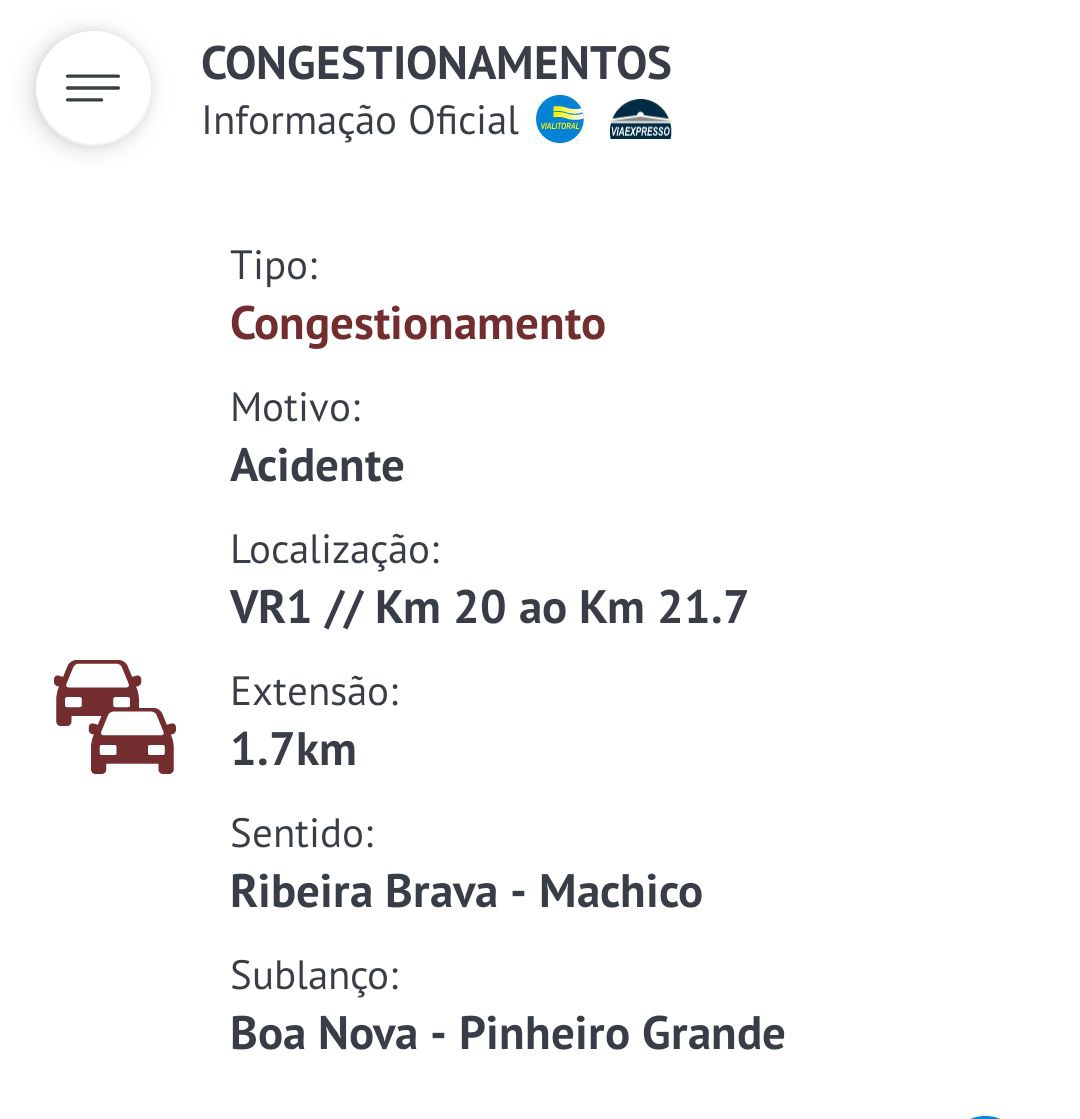Screen dimensions: 1080x1119
Task: Tap the Vialitoral logo icon
Action: pos(560,120)
